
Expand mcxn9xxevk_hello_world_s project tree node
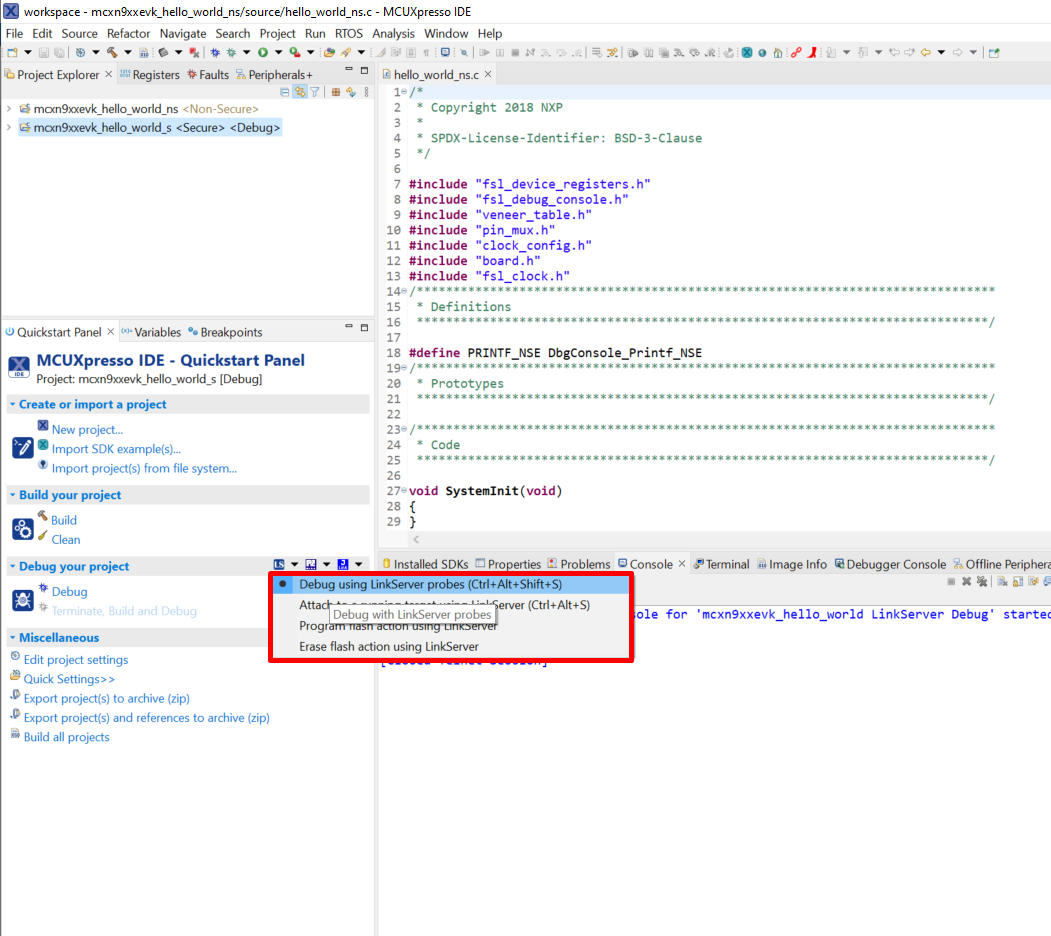tap(9, 128)
